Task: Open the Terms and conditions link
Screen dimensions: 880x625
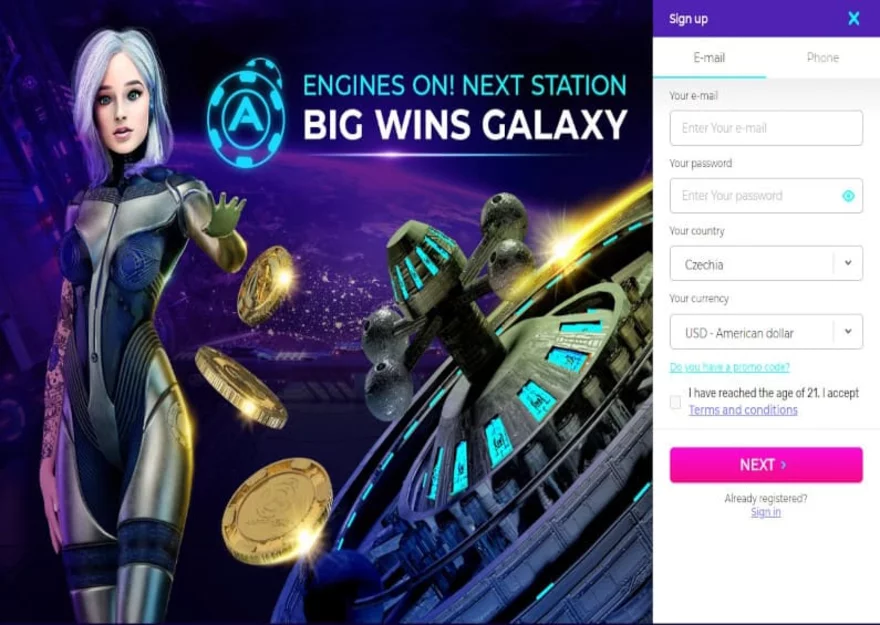Action: pos(743,410)
